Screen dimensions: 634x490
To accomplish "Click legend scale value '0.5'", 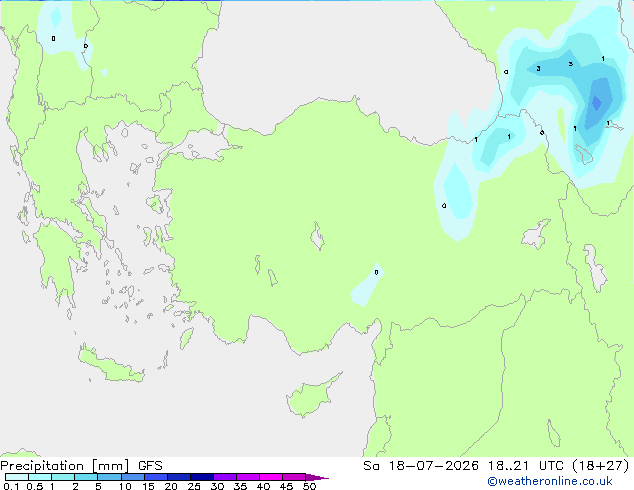I will coord(34,486).
